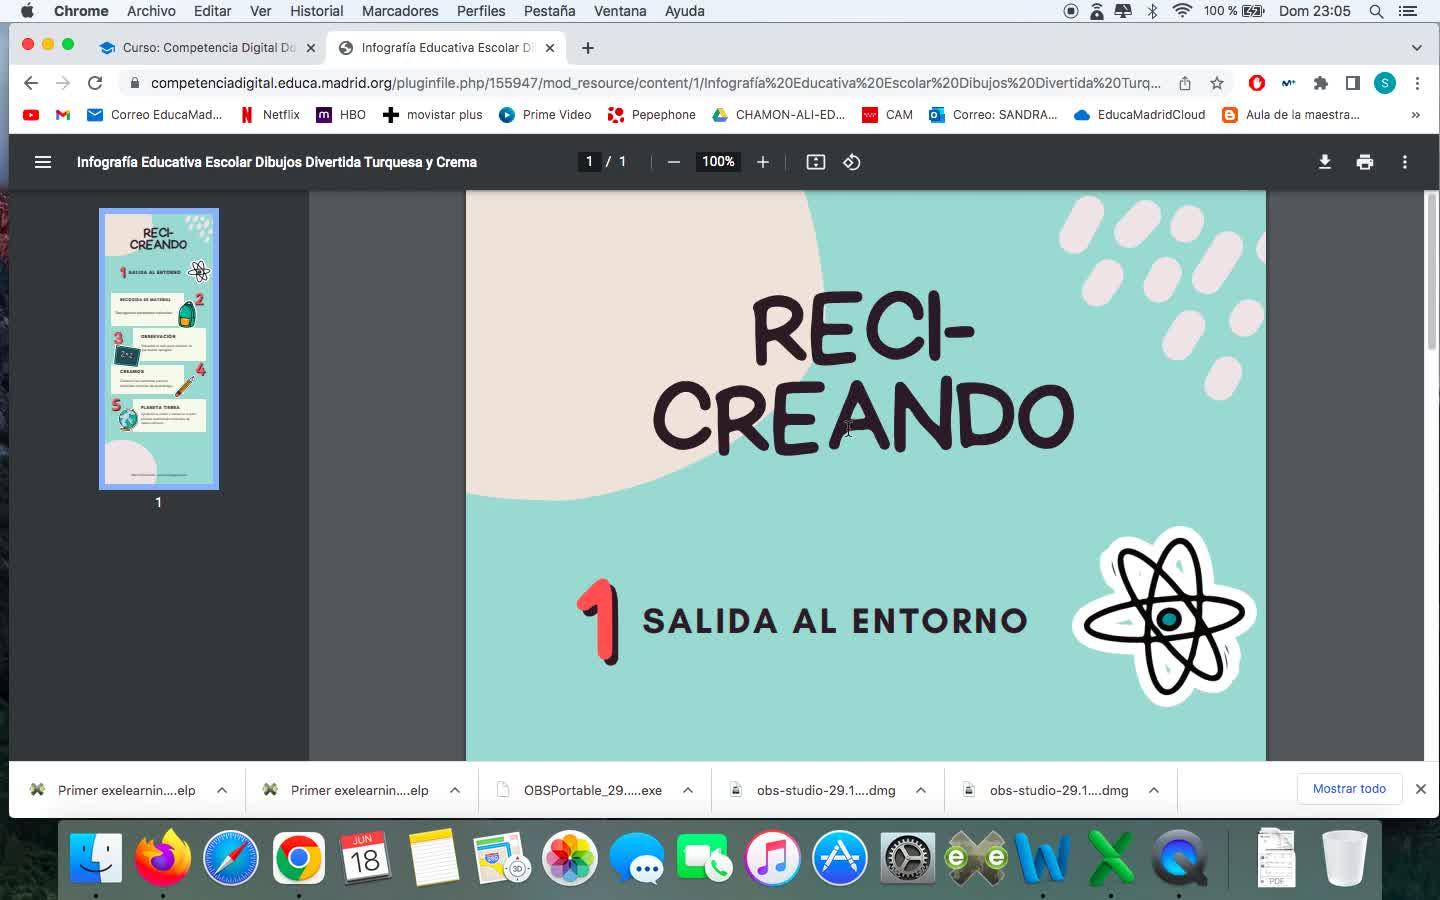
Task: Close the downloads bar
Action: coord(1421,789)
